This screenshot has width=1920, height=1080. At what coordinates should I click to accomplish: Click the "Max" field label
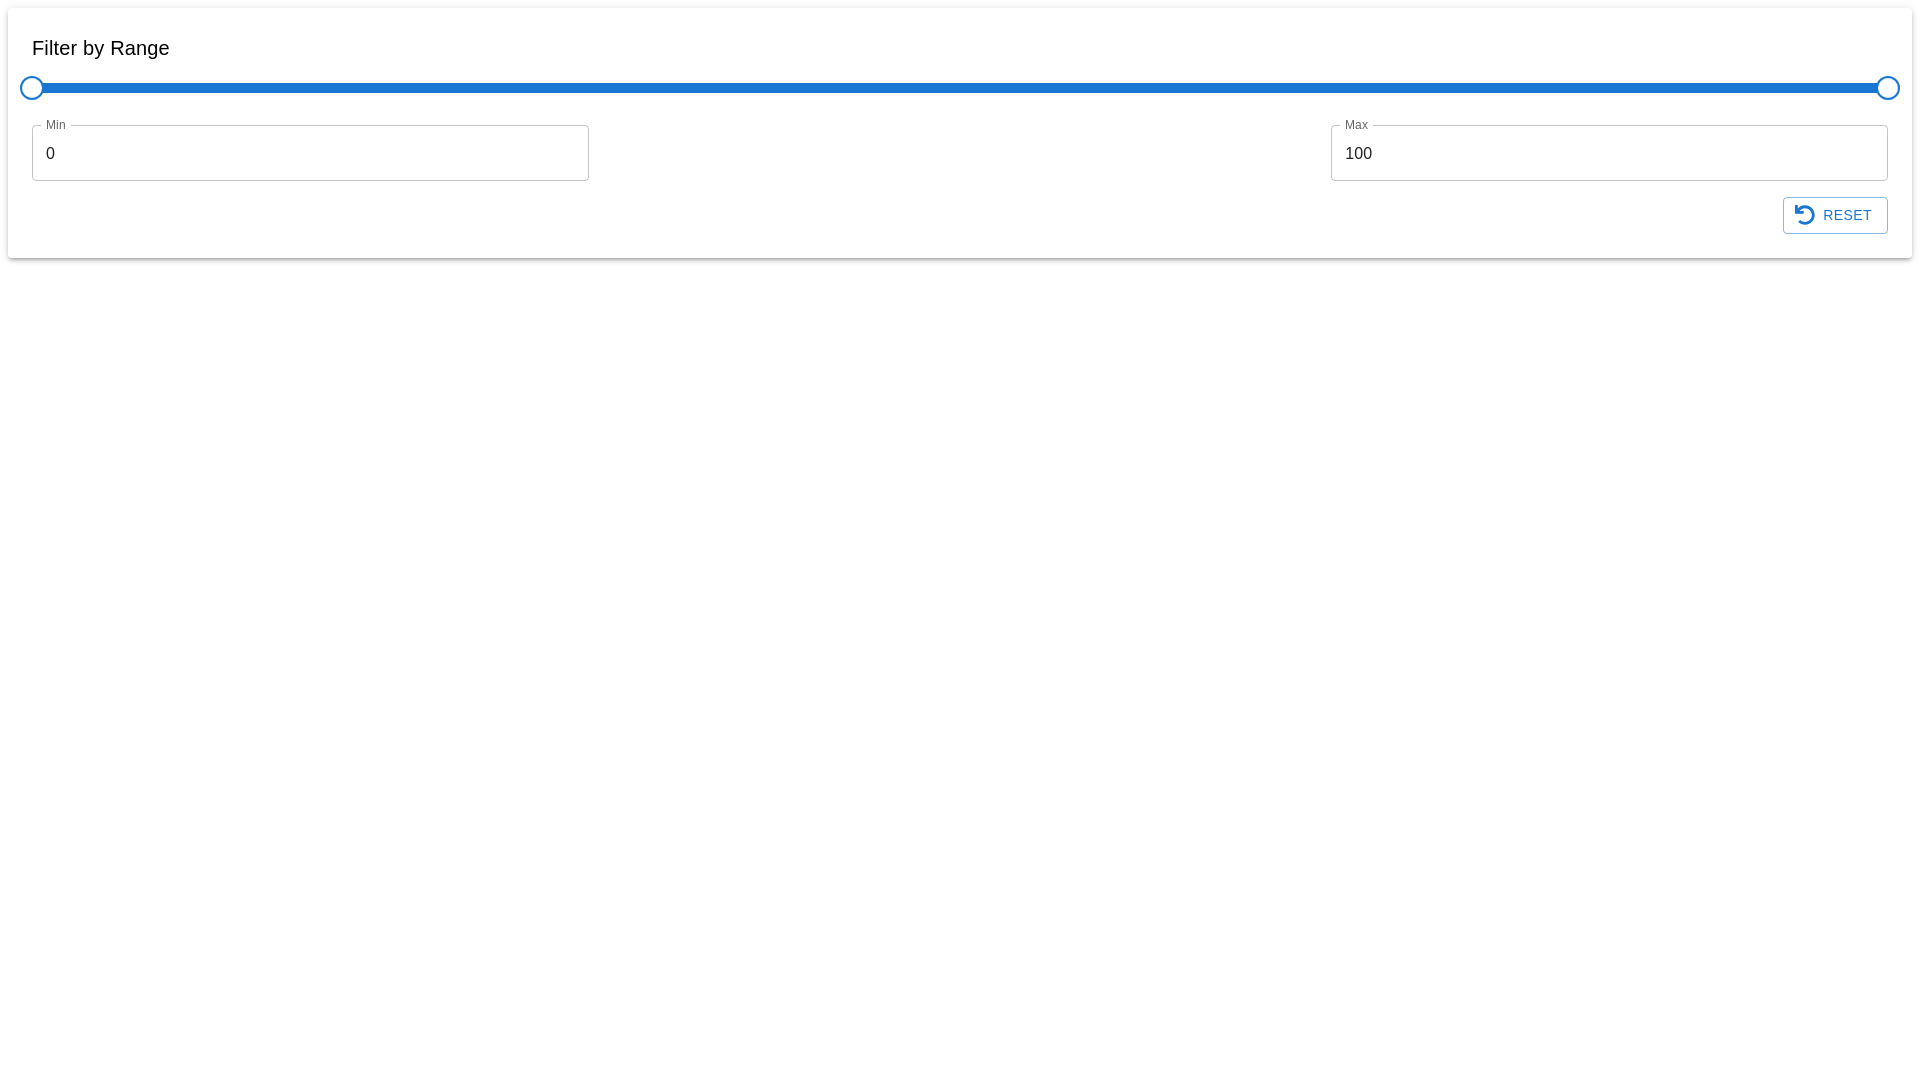(1356, 125)
